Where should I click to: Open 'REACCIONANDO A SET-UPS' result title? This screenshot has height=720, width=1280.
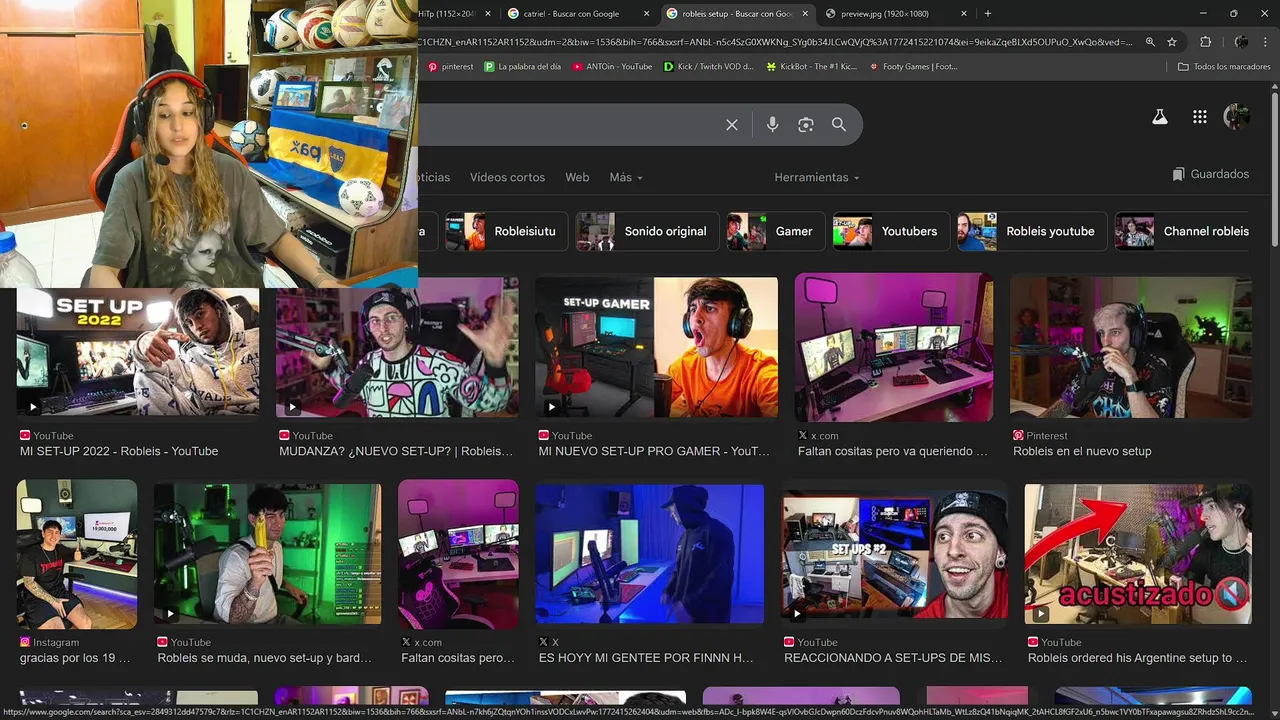(893, 658)
